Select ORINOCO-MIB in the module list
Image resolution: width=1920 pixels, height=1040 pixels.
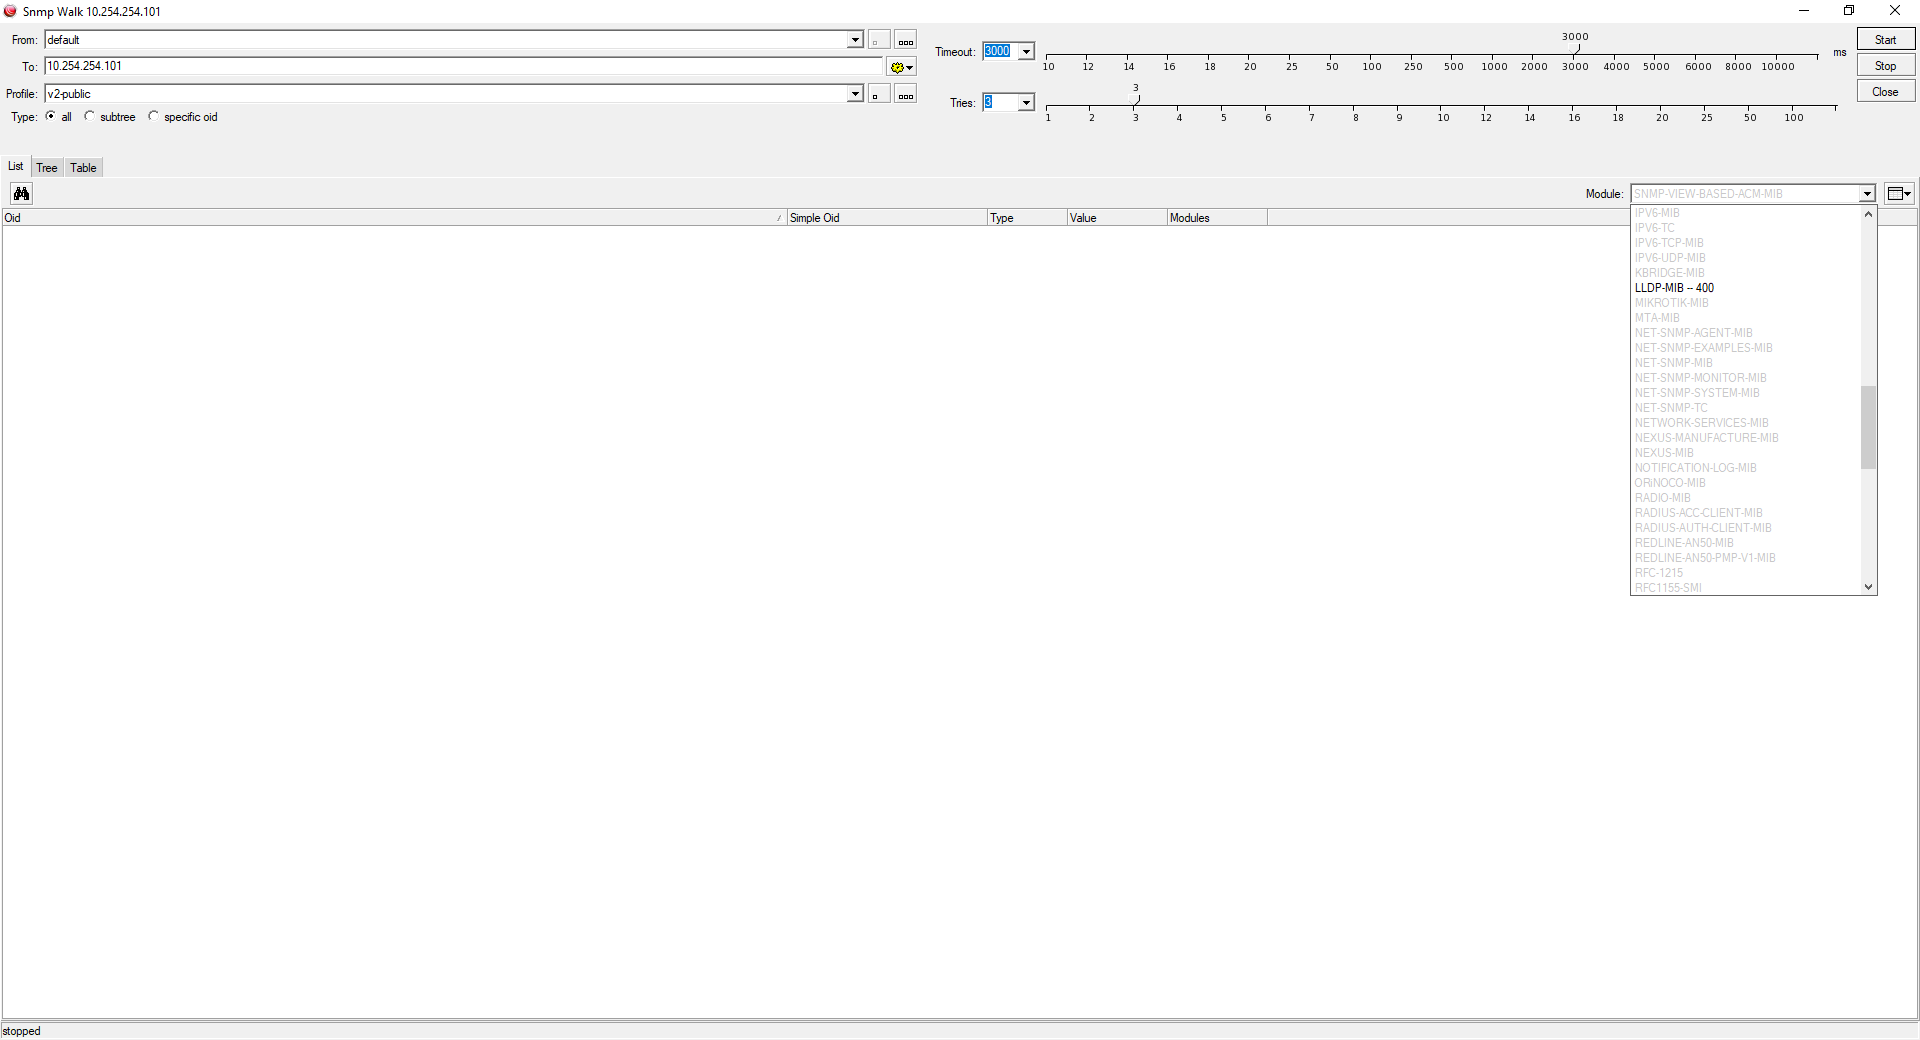1670,483
